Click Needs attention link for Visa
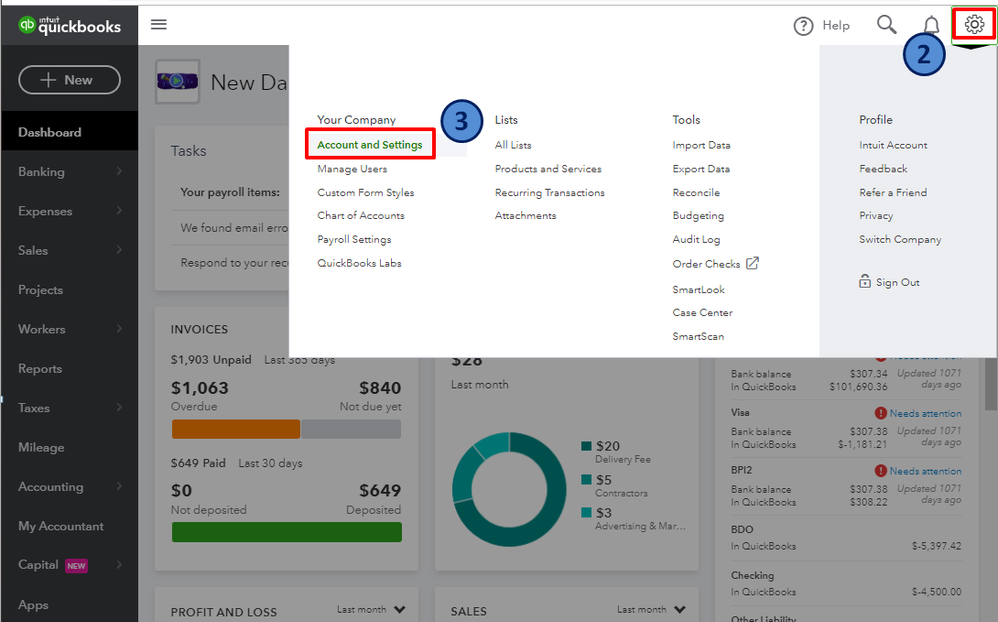This screenshot has height=622, width=998. (925, 414)
